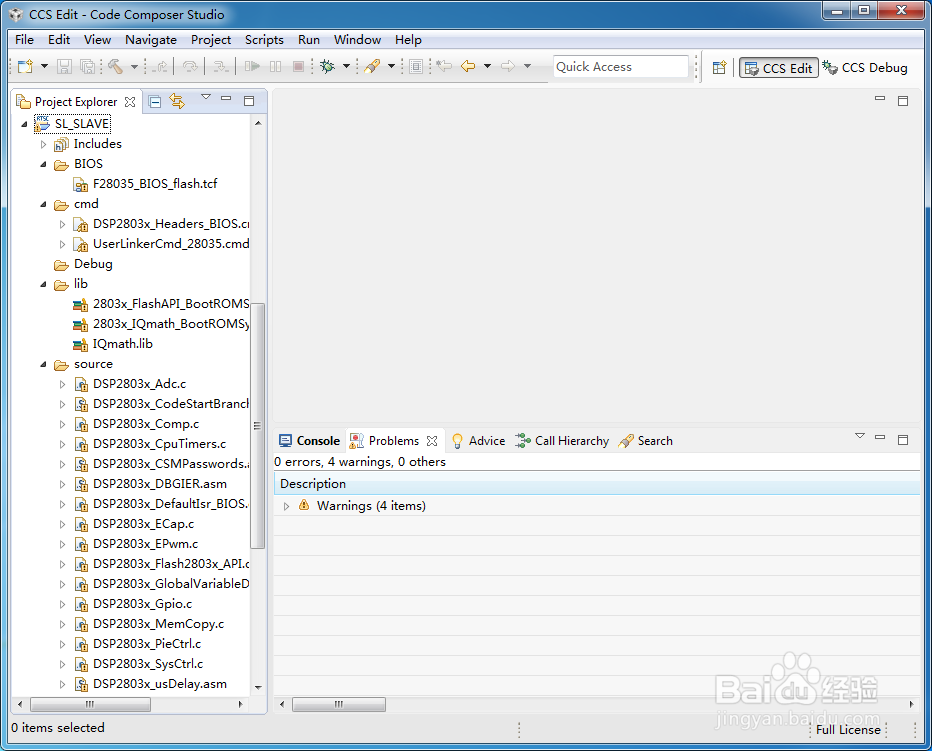Collapse the cmd folder
Image resolution: width=932 pixels, height=751 pixels.
[43, 204]
